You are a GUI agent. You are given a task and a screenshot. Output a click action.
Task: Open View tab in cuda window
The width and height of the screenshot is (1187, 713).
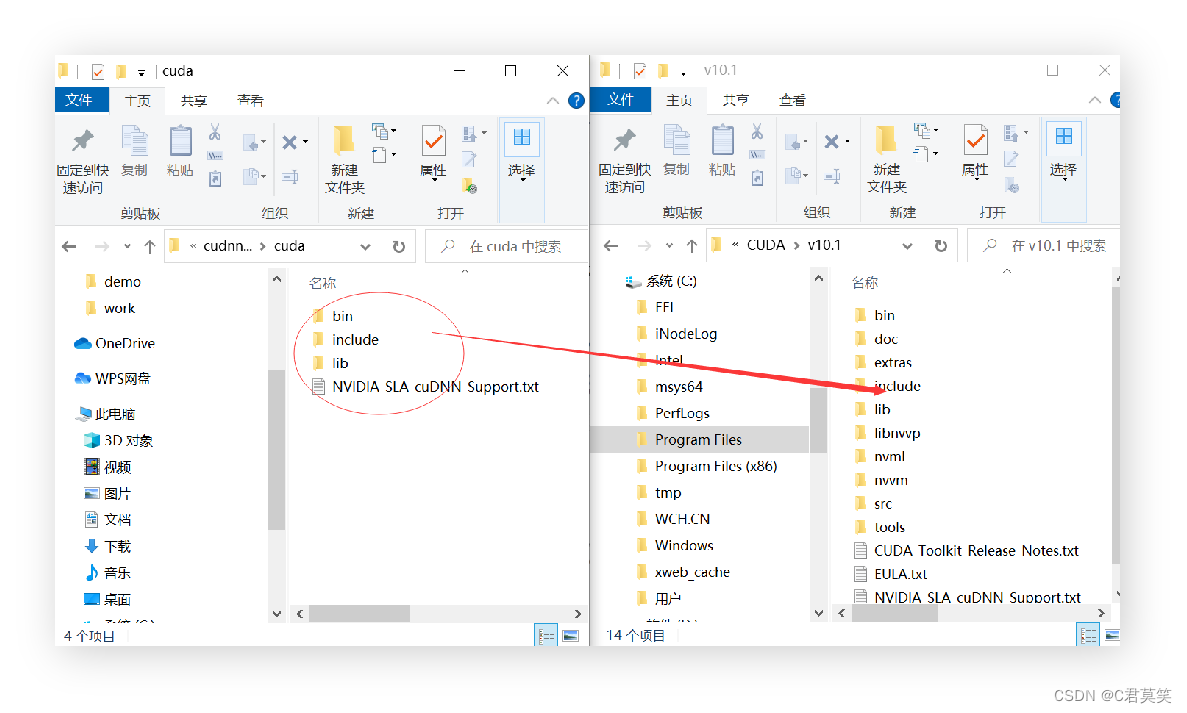pos(250,101)
